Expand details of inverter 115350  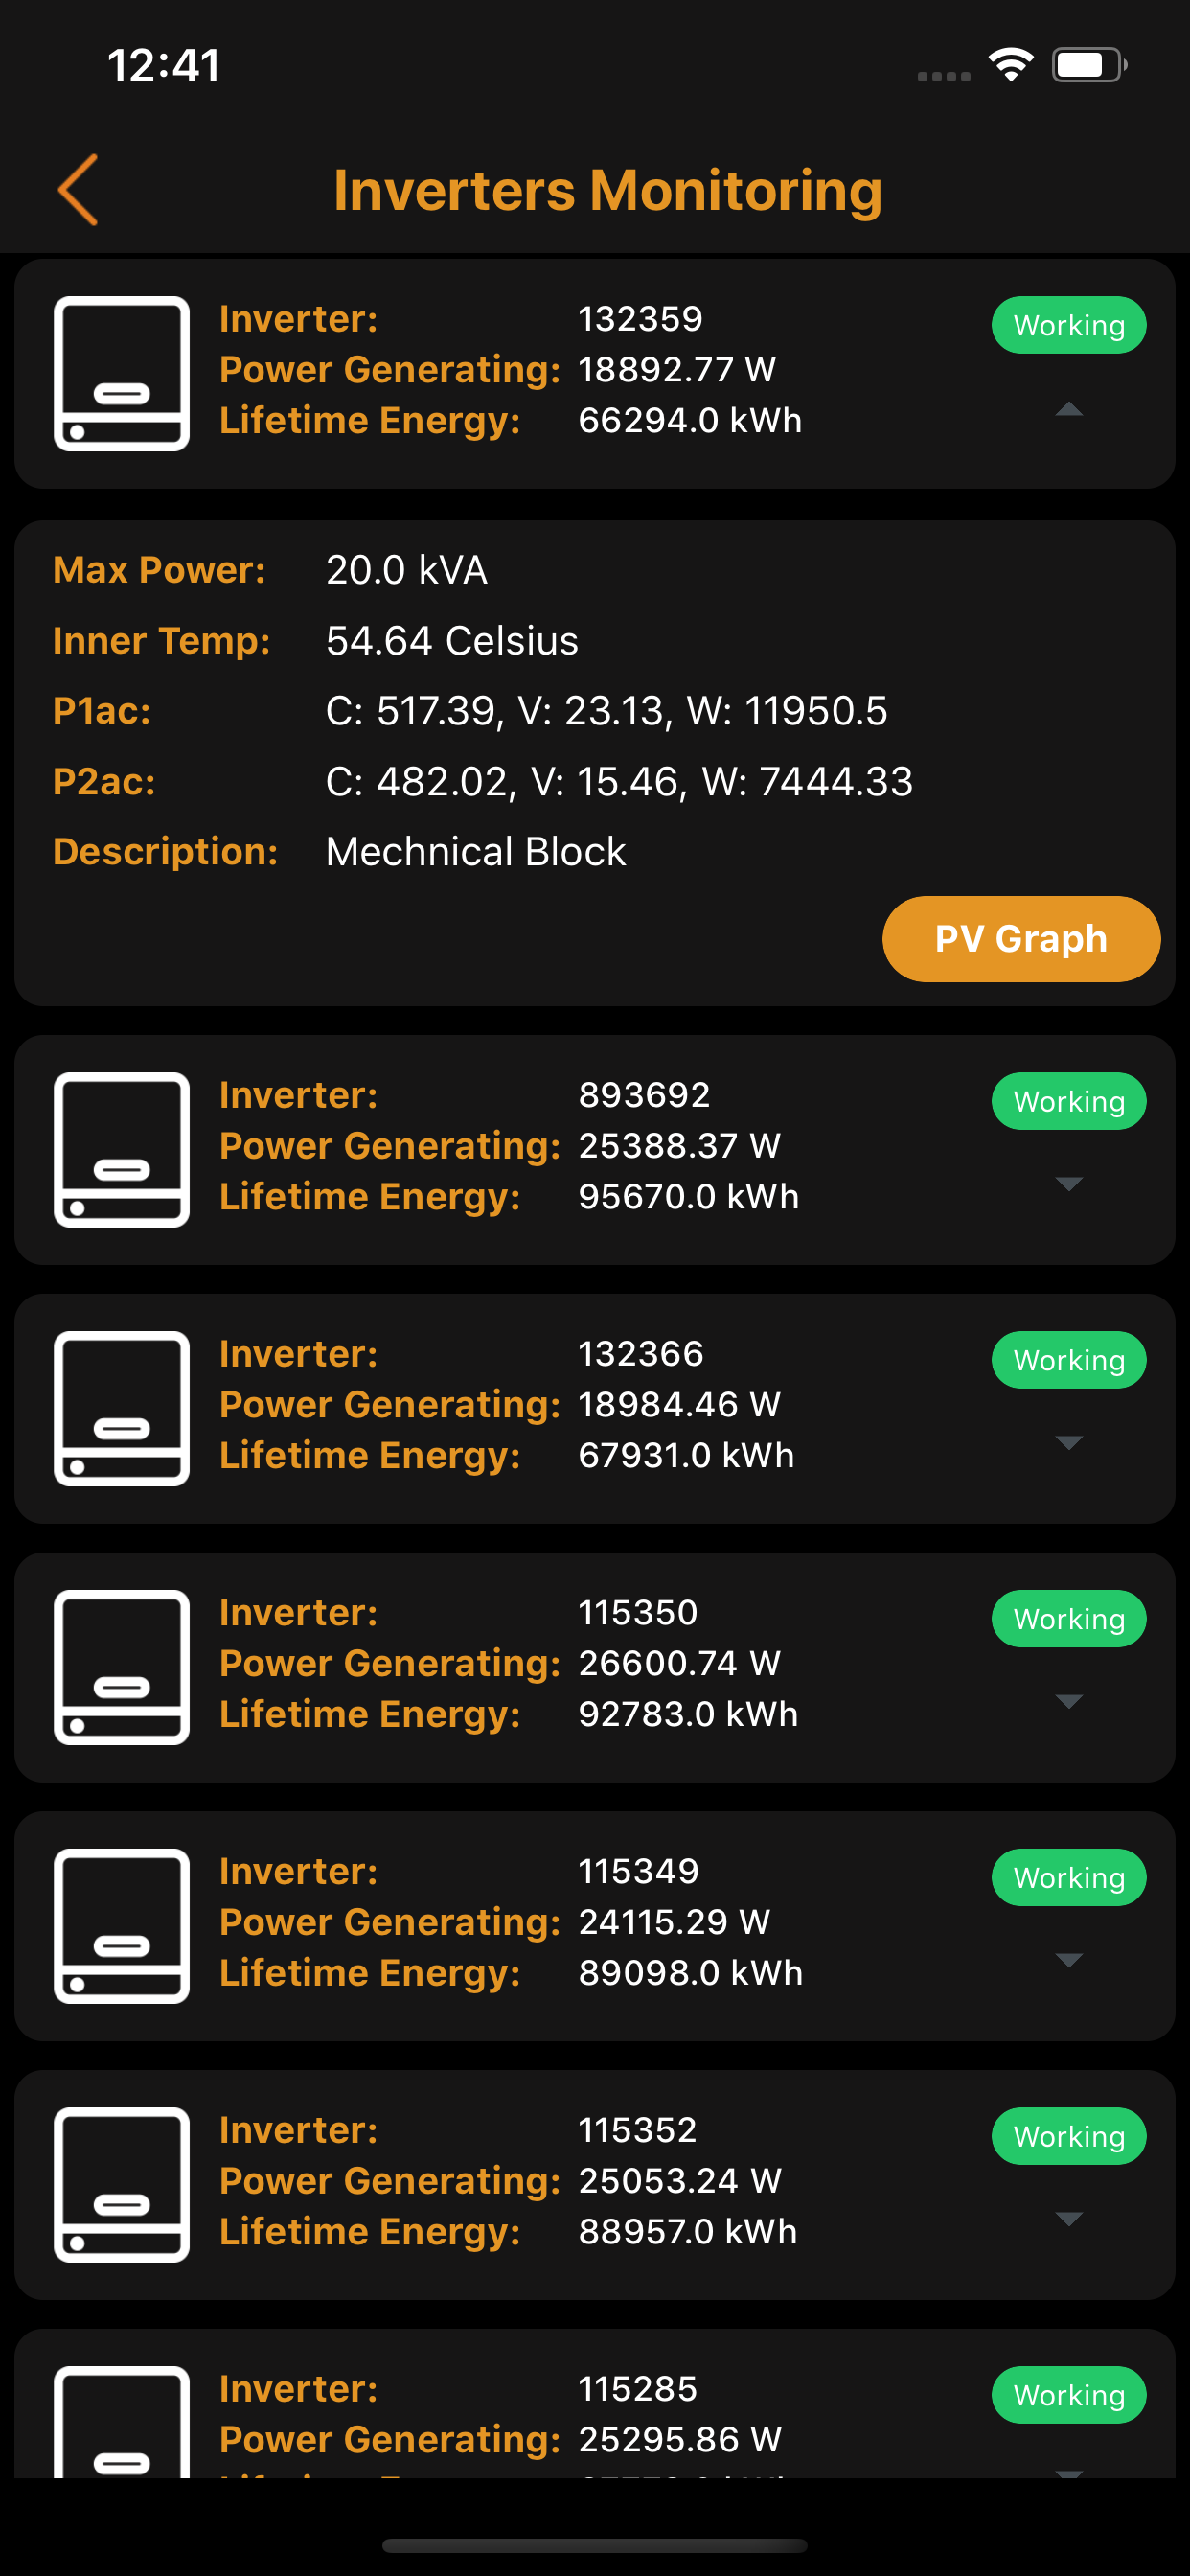click(1069, 1701)
